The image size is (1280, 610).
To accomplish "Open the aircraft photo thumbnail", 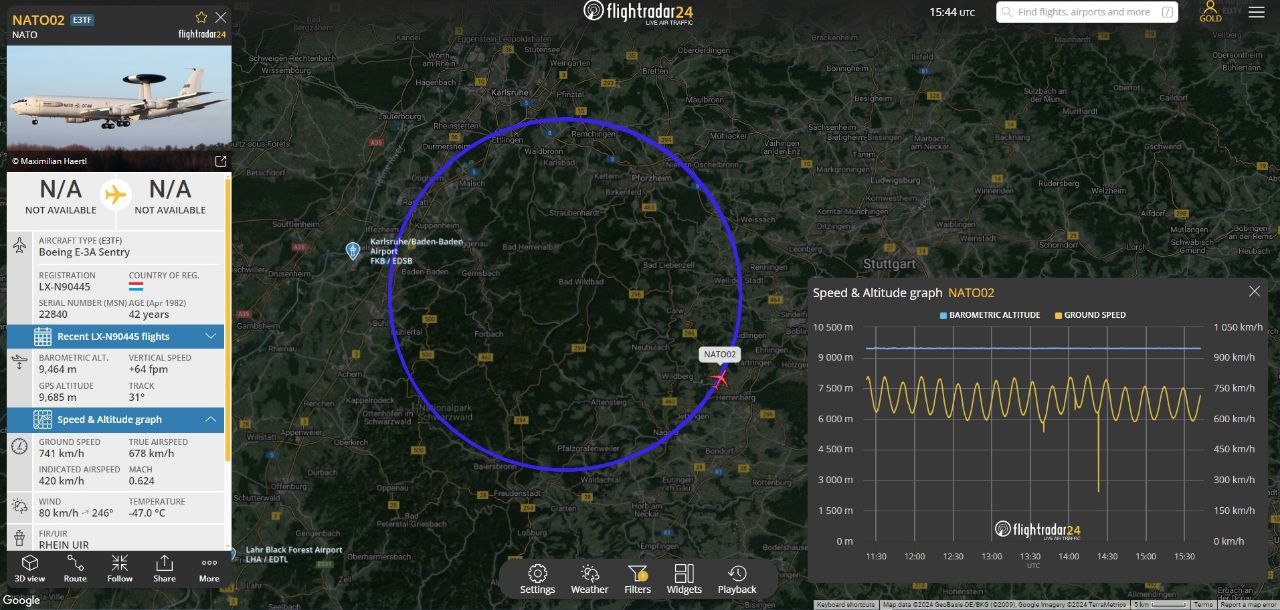I will coord(119,108).
